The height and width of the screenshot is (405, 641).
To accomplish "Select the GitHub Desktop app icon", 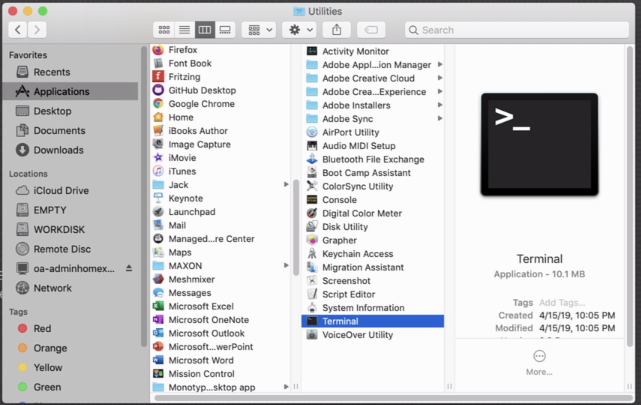I will 158,90.
